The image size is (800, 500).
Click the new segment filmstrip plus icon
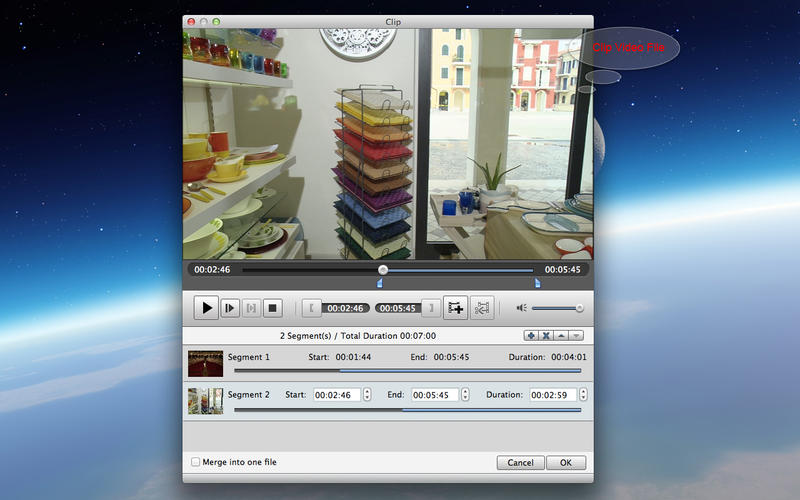tap(456, 308)
